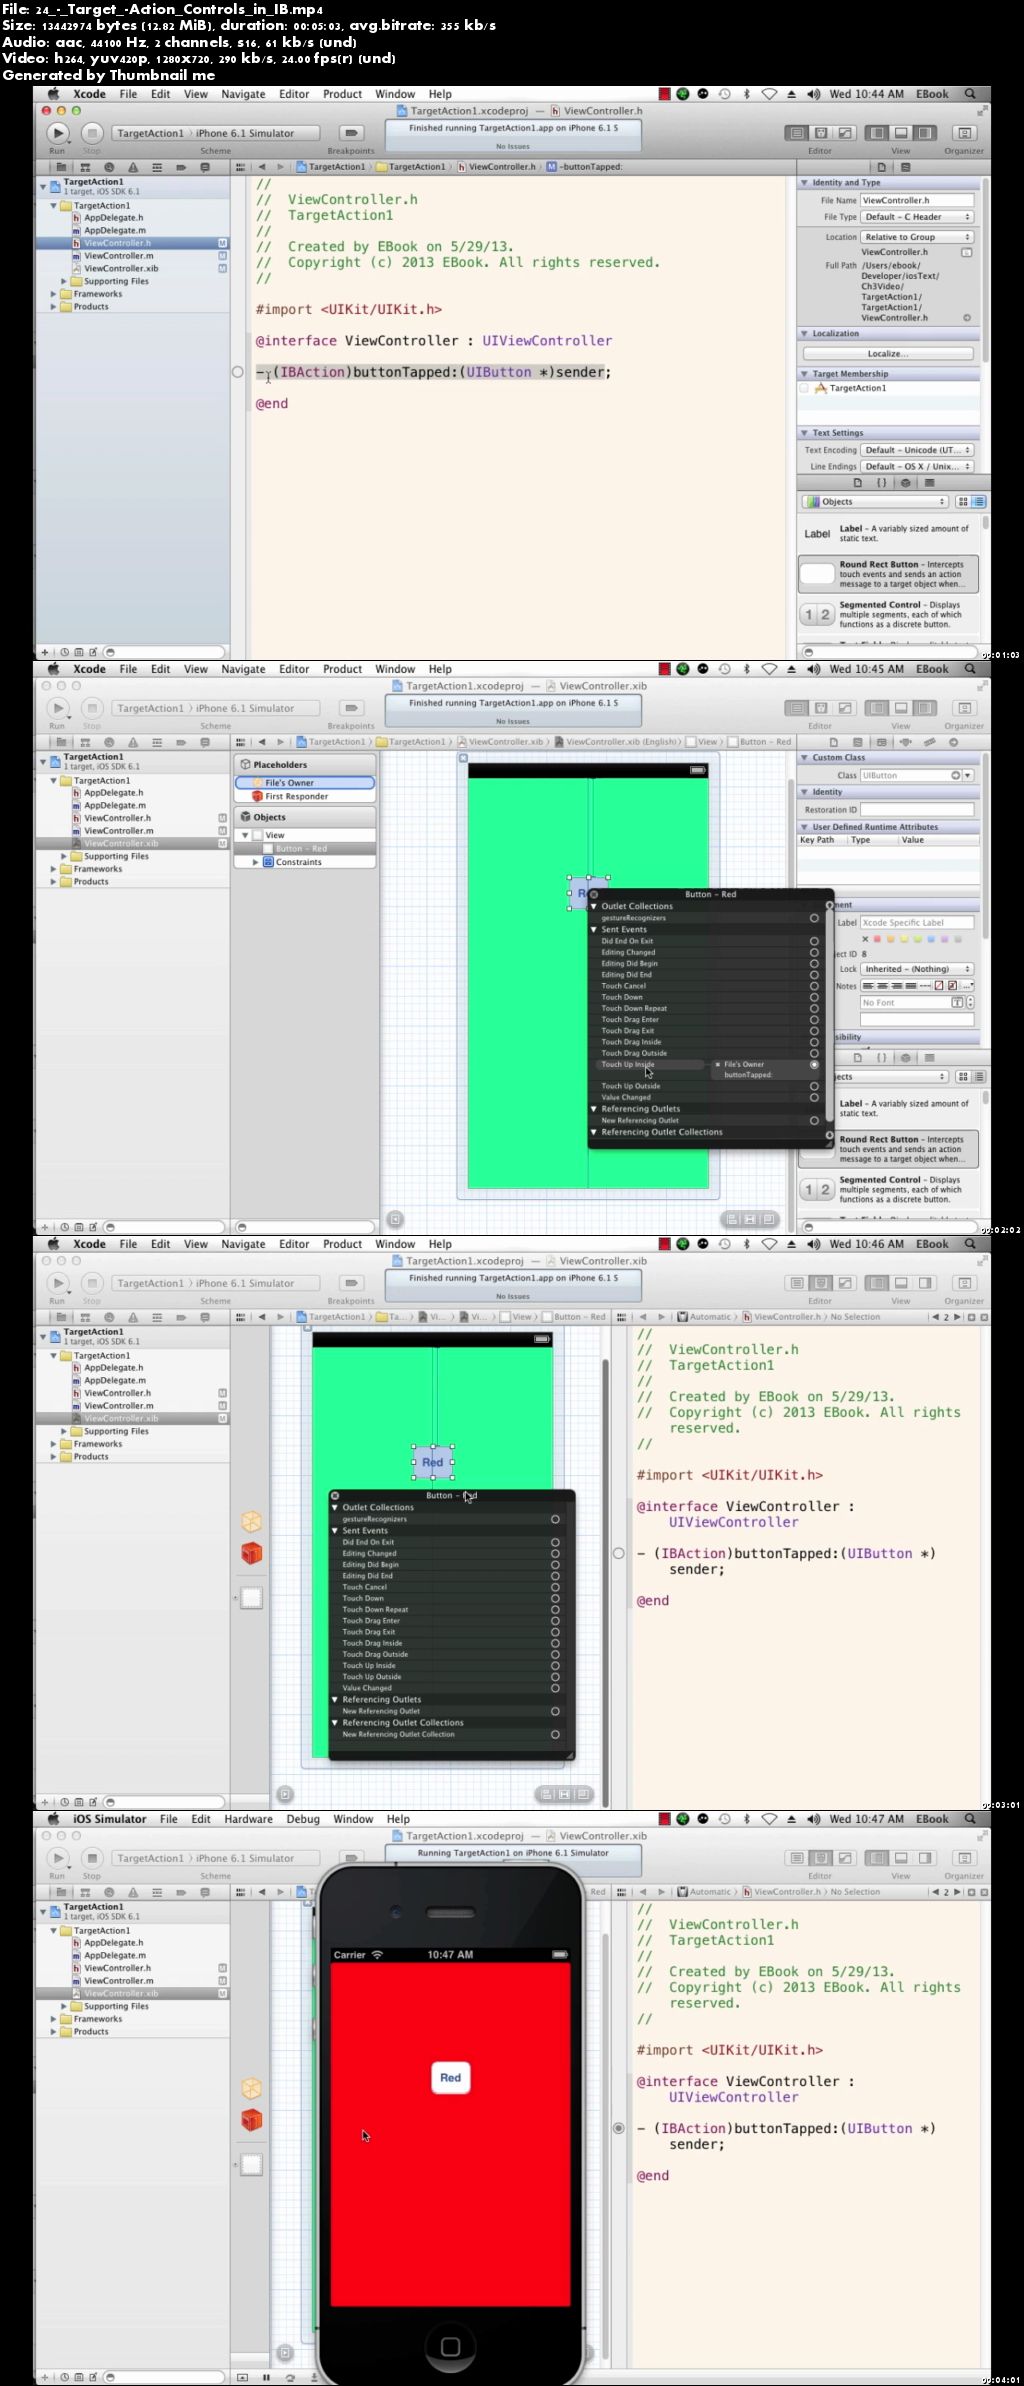Toggle utilities pane view button in 10:46 AM frame
Image resolution: width=1024 pixels, height=2386 pixels.
pos(925,1283)
